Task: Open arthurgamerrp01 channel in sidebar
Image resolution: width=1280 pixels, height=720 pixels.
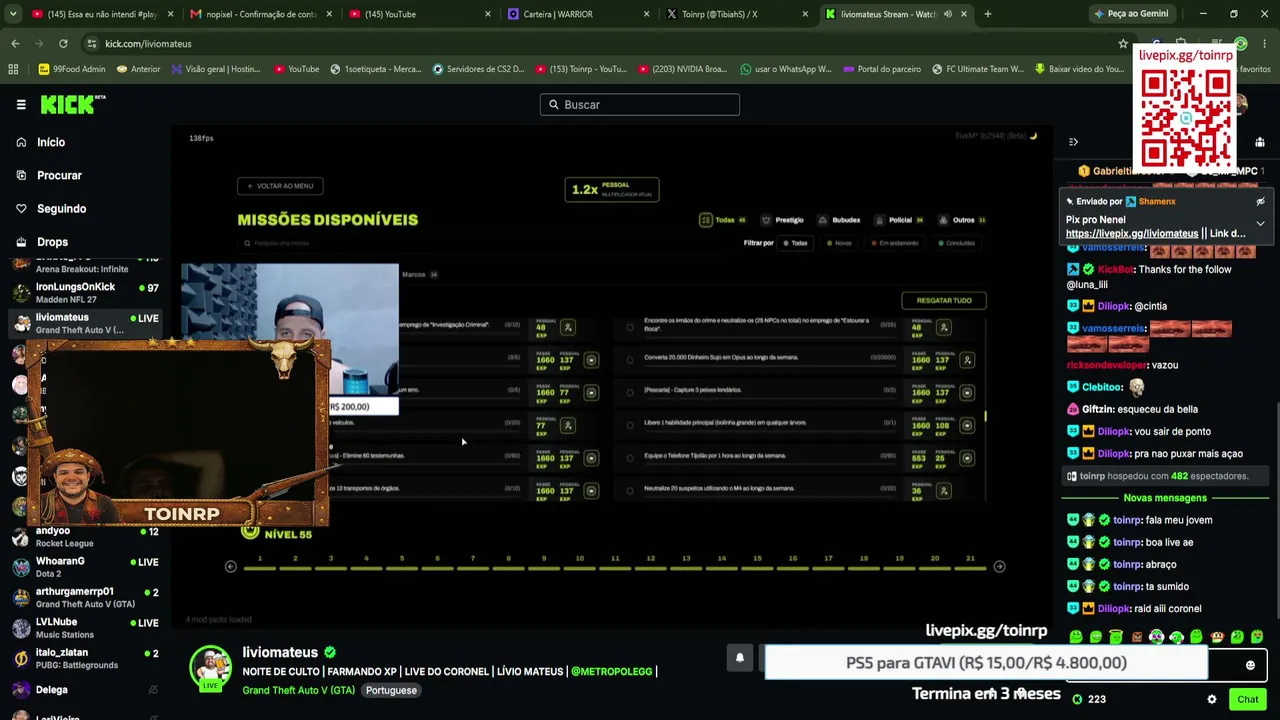Action: [85, 597]
